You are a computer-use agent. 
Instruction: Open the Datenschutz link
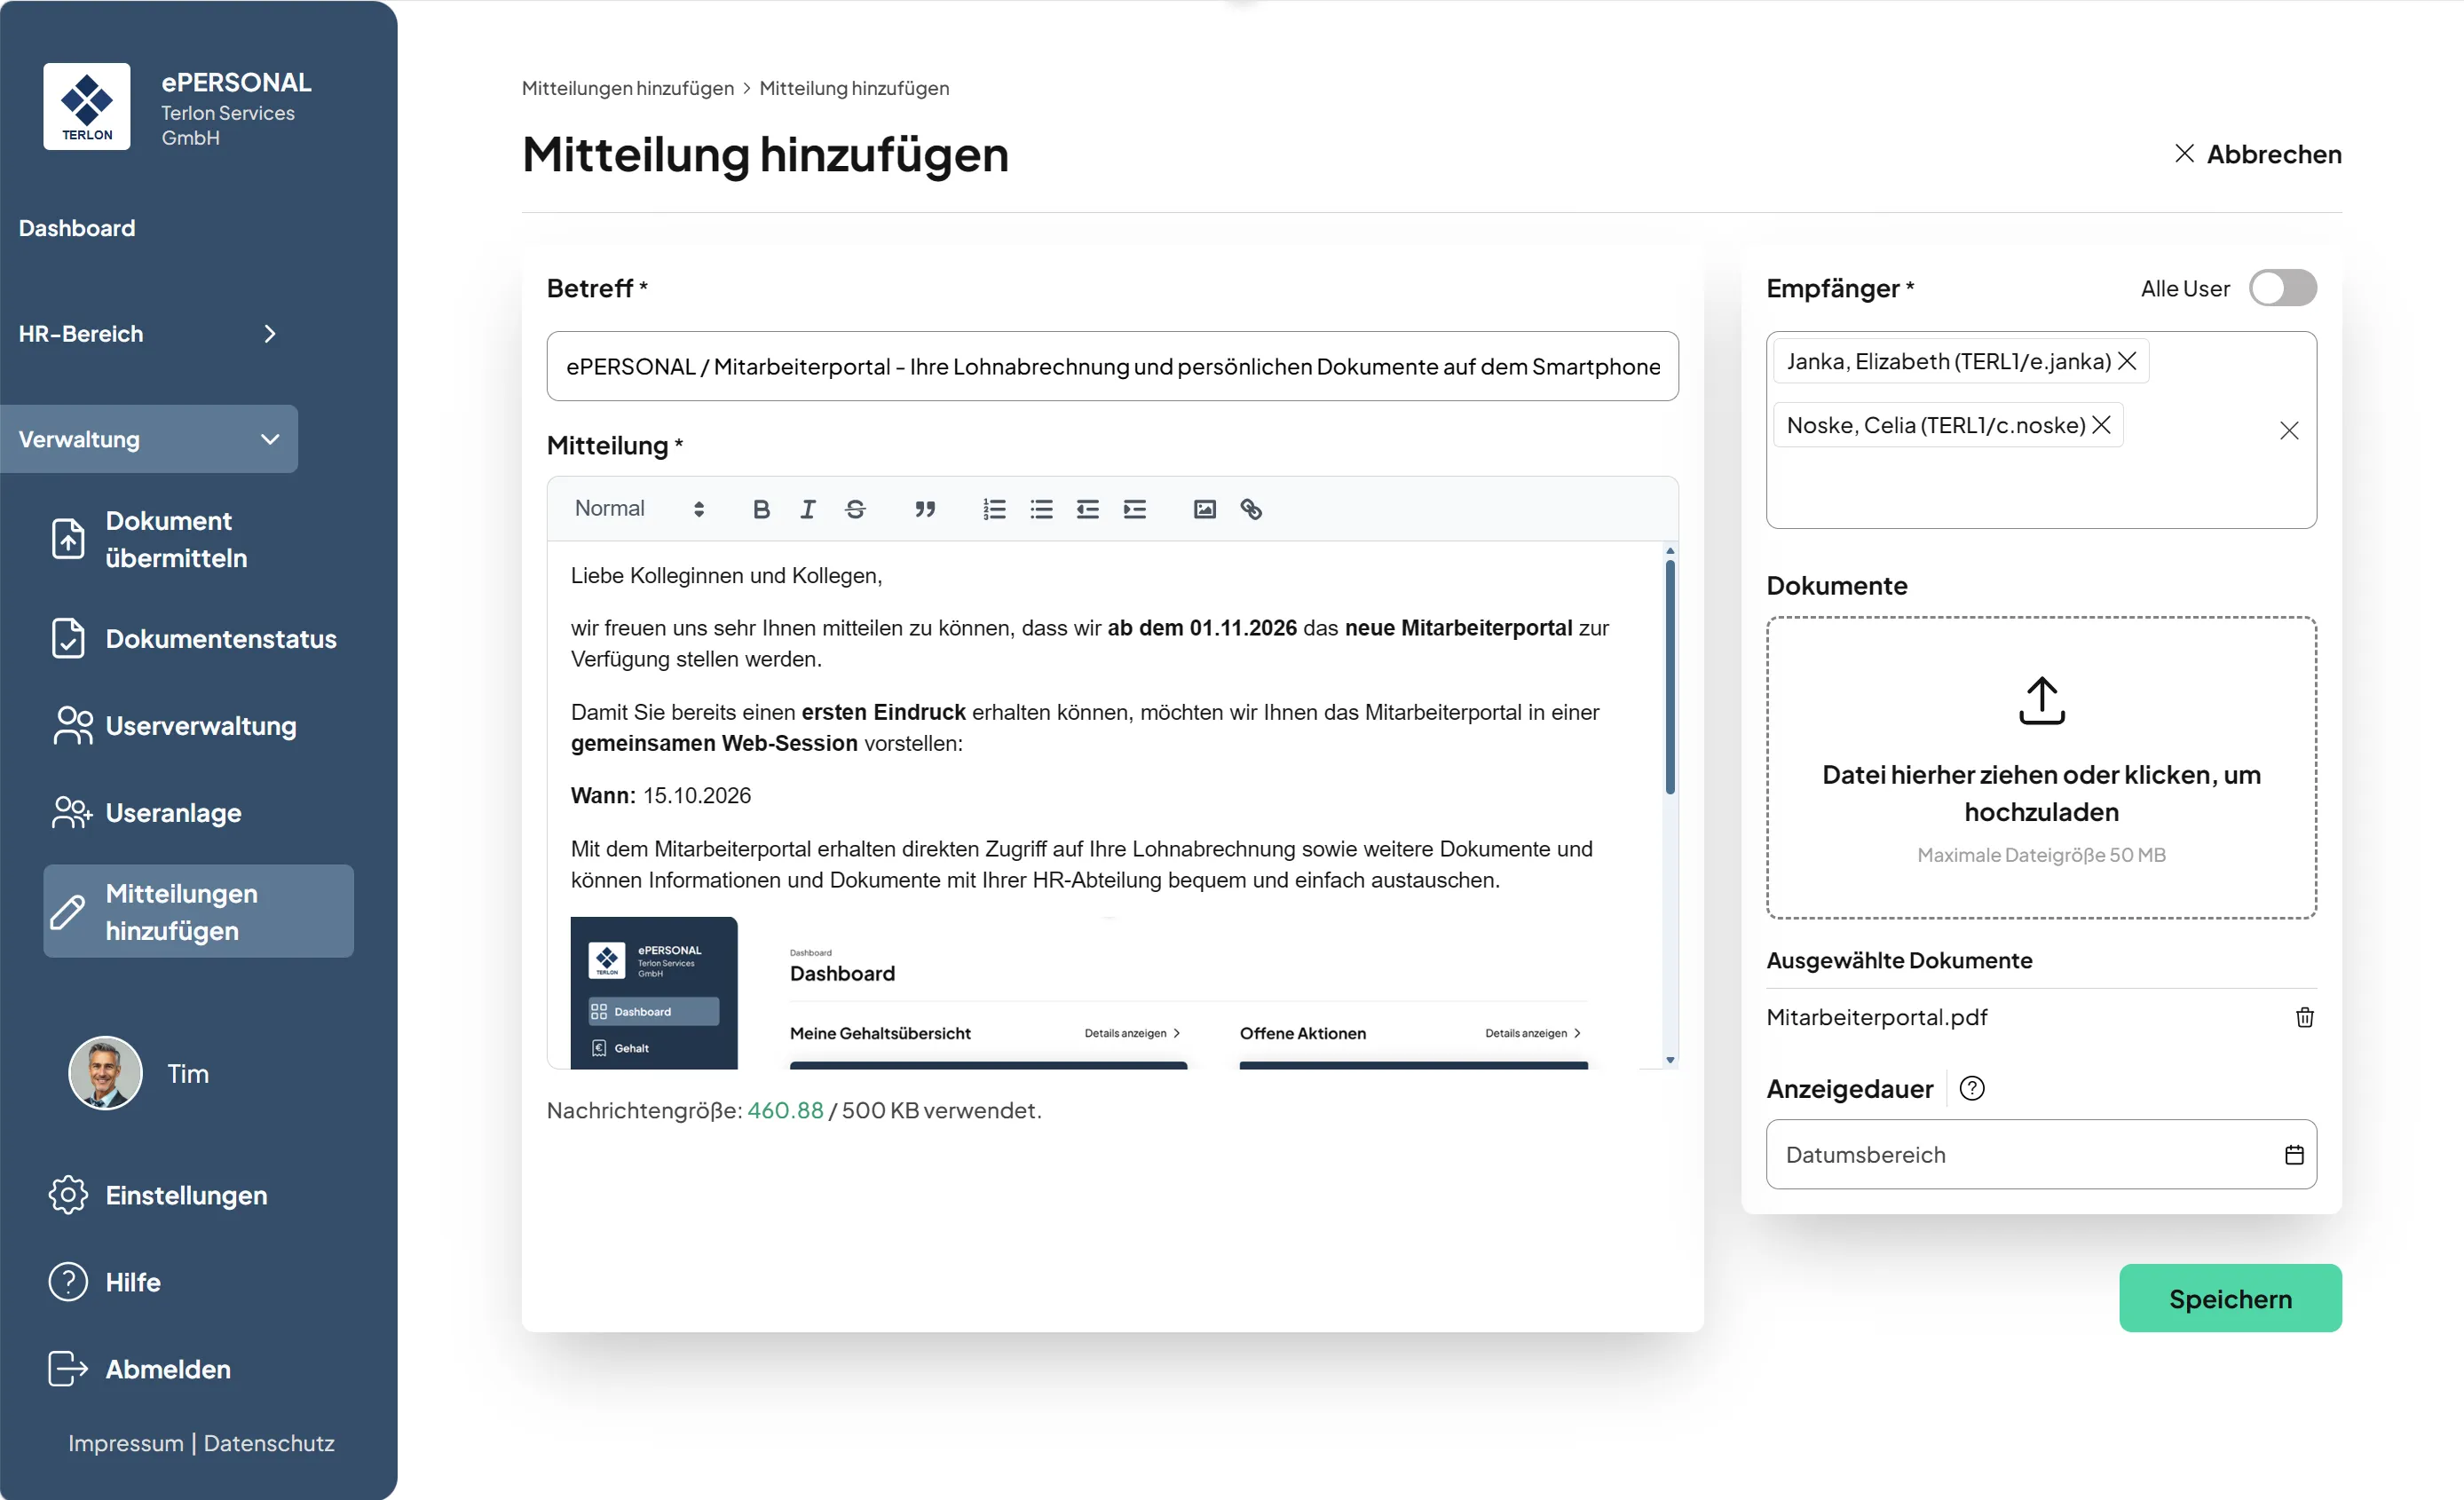click(269, 1444)
